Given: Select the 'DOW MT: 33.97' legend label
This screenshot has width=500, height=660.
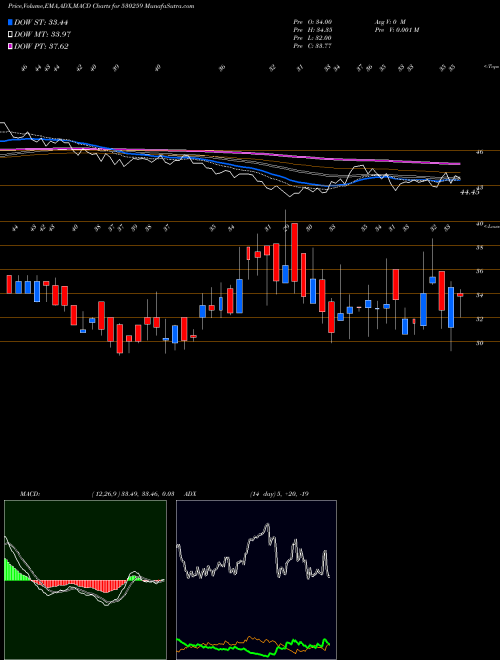Looking at the screenshot, I should (42, 35).
